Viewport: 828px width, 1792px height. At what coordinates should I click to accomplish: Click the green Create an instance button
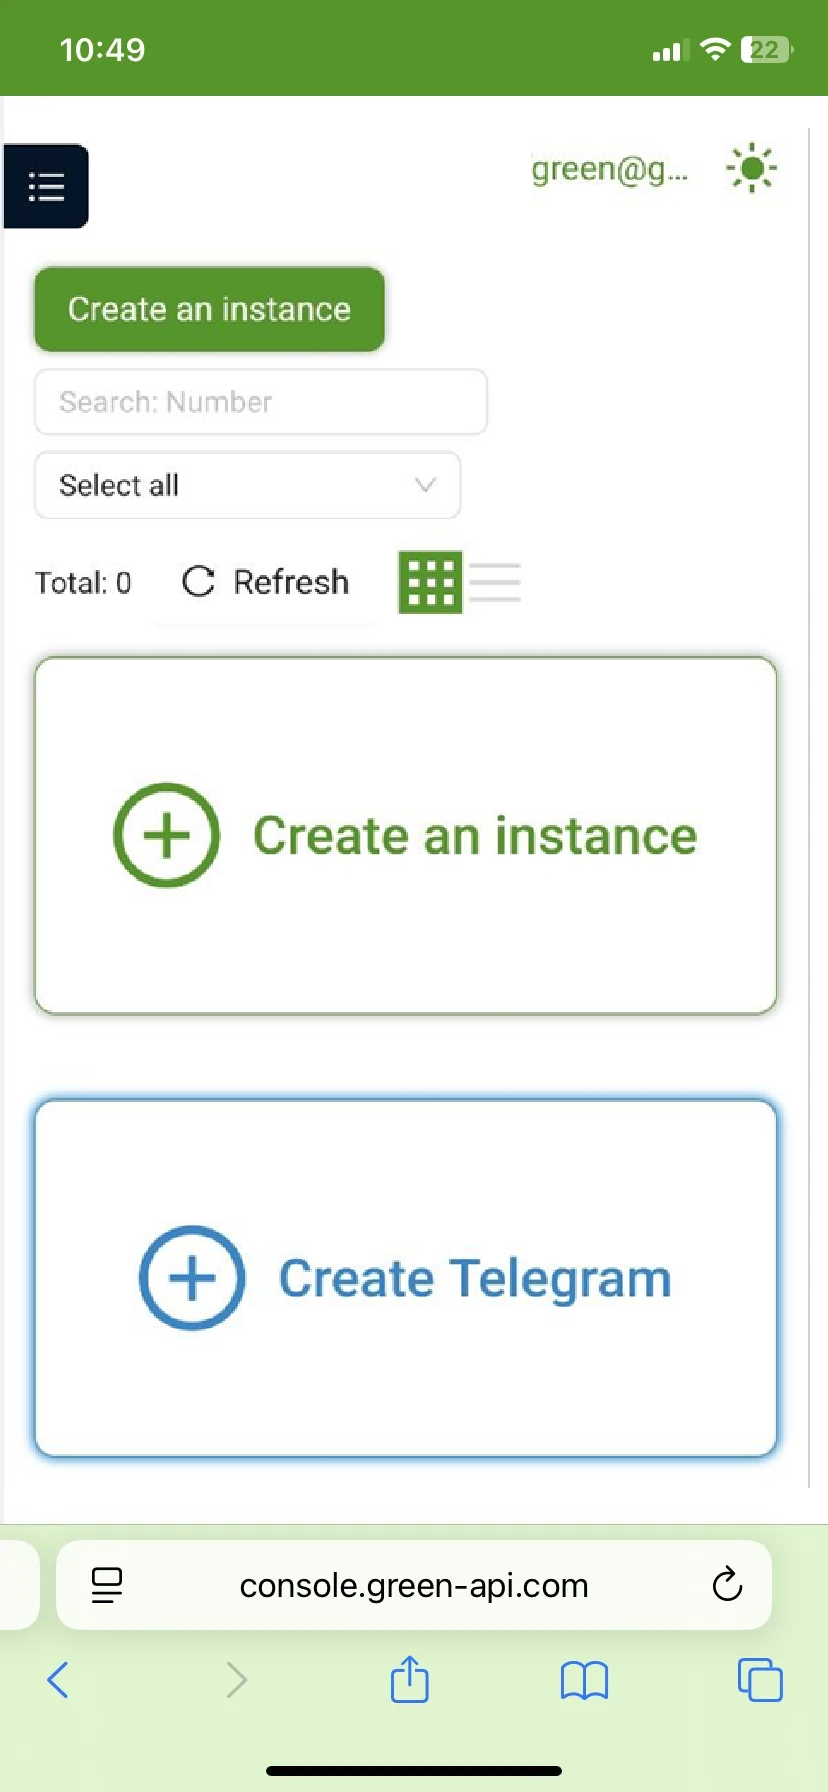click(x=209, y=309)
